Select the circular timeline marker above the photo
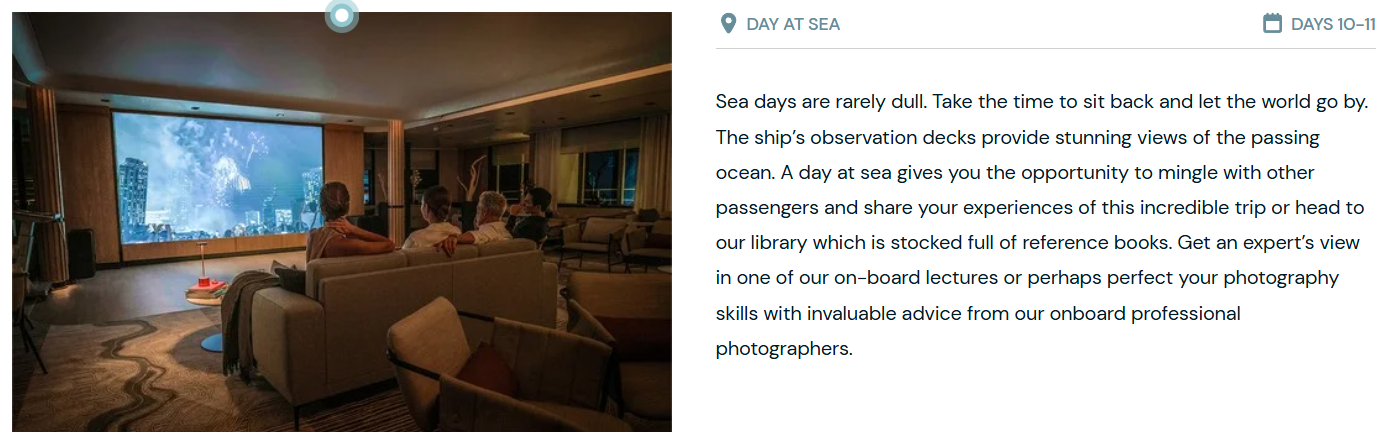The width and height of the screenshot is (1386, 432). (342, 15)
